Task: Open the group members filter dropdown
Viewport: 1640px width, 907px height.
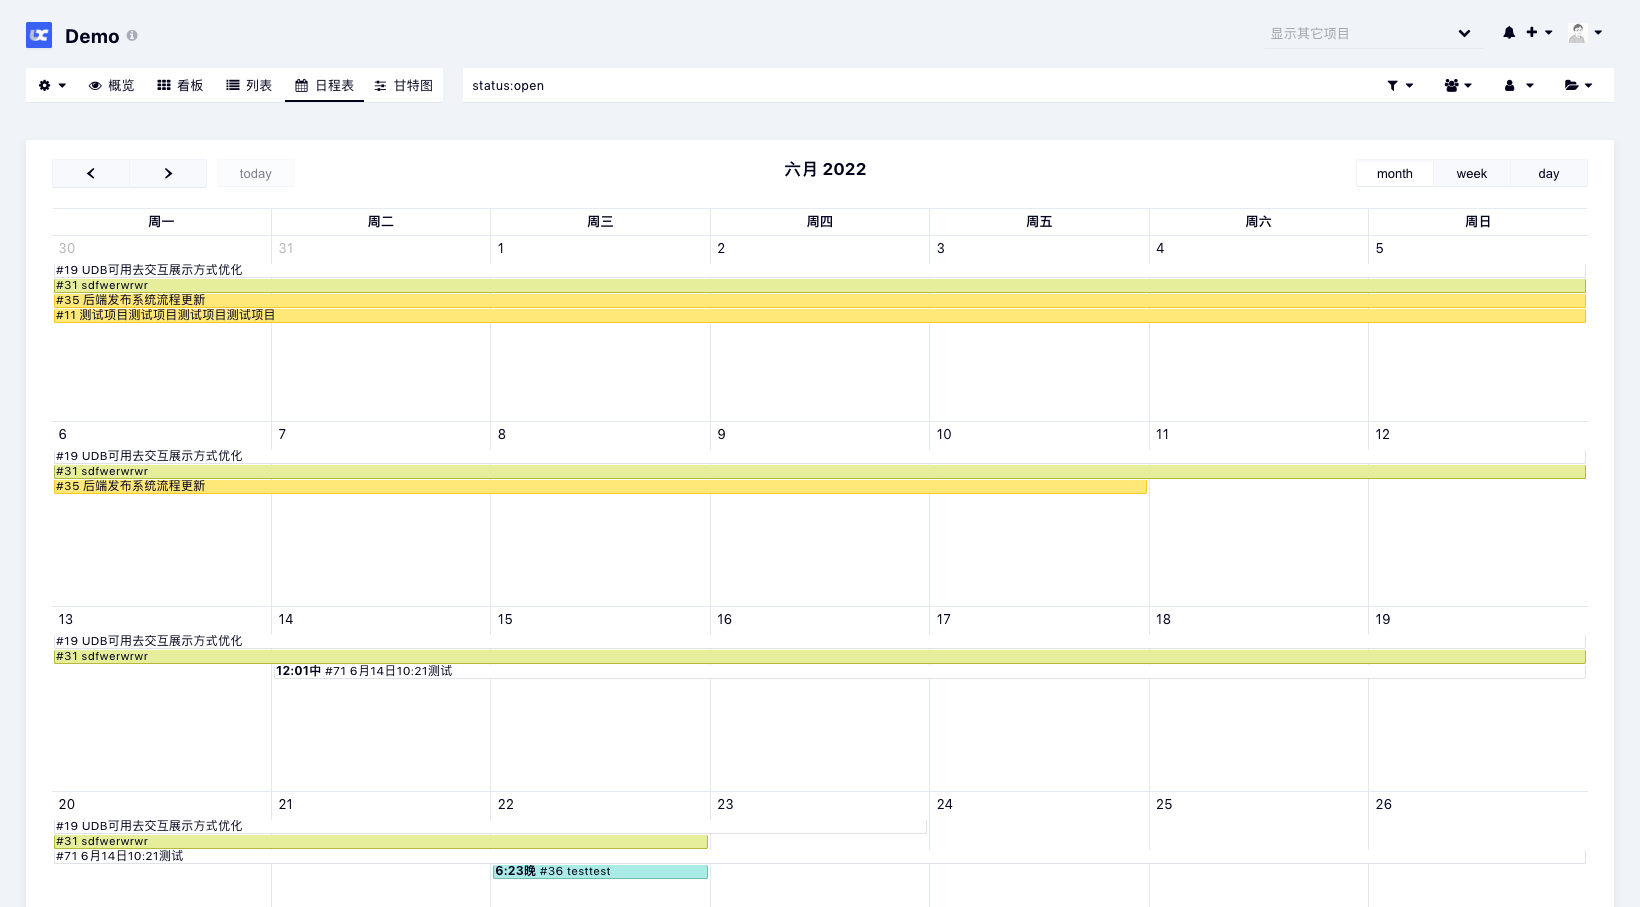Action: point(1458,85)
